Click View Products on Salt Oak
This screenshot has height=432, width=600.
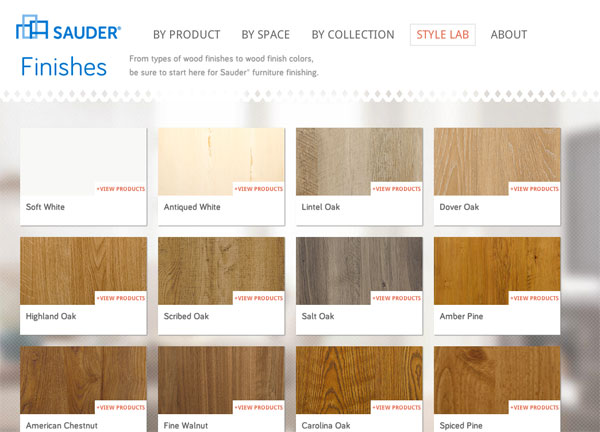tap(397, 298)
